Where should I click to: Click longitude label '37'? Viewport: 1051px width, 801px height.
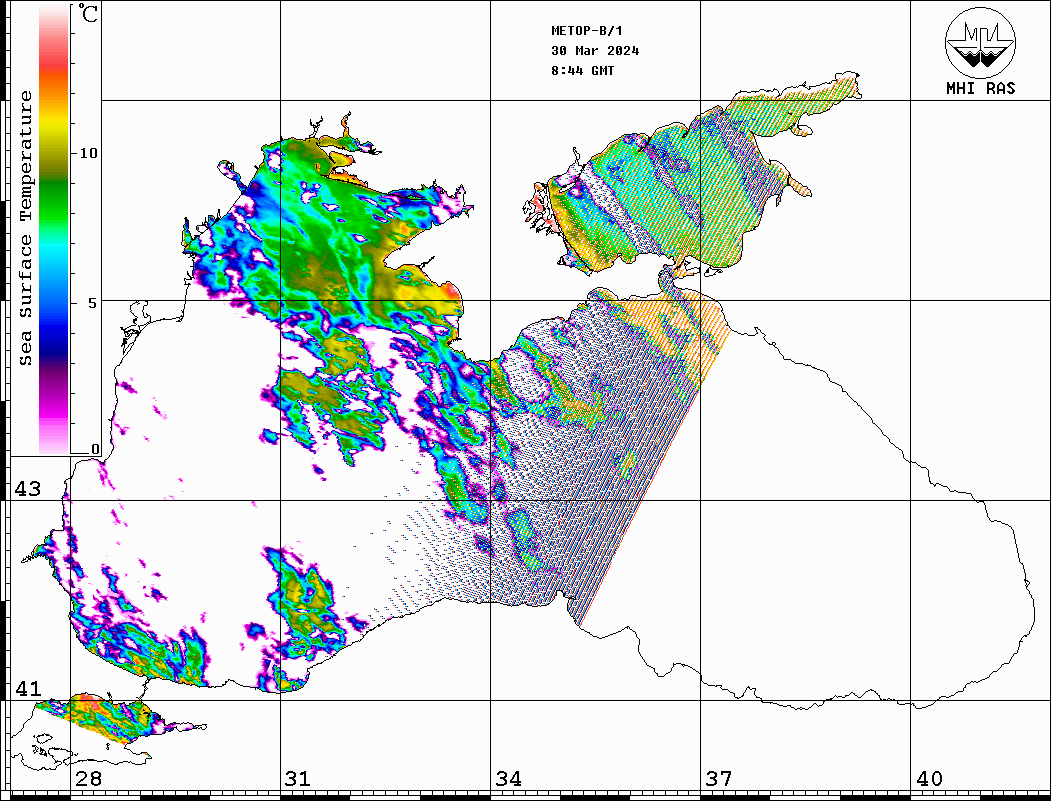[x=719, y=778]
